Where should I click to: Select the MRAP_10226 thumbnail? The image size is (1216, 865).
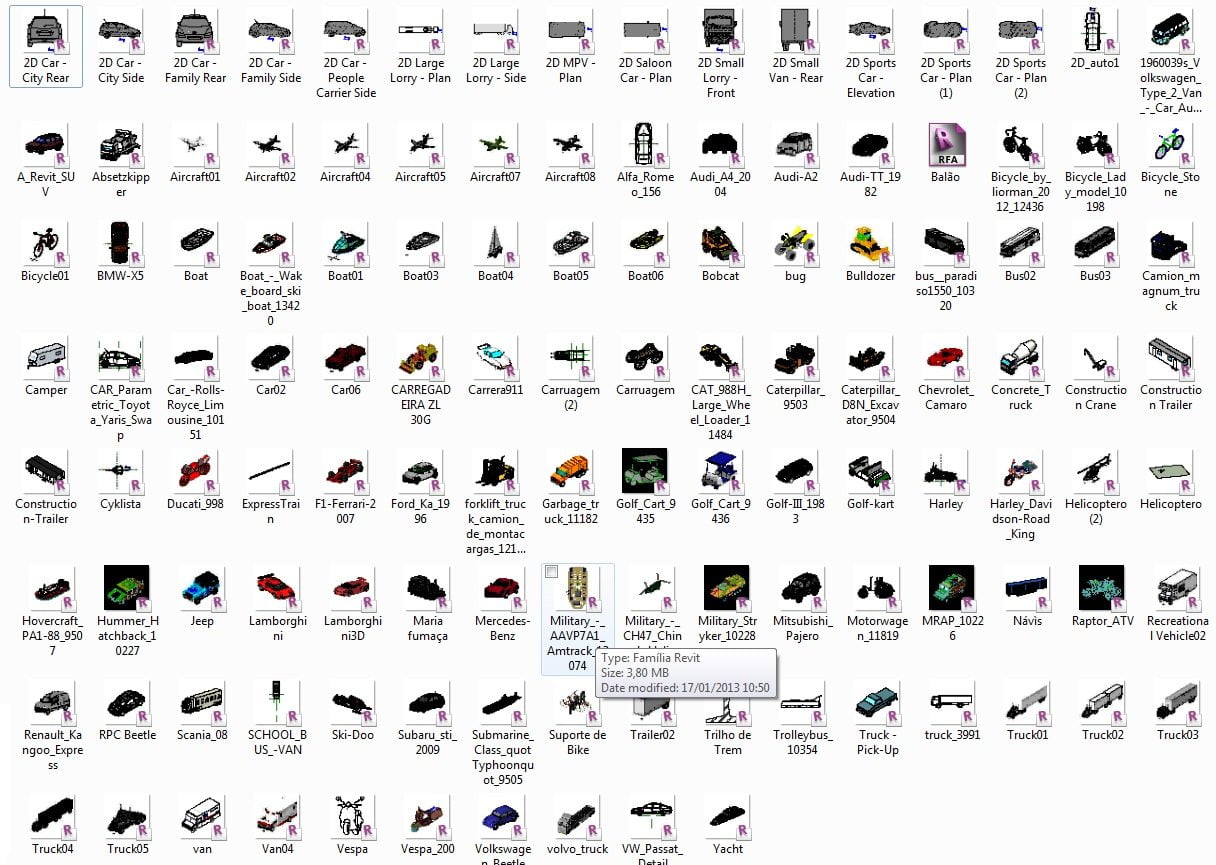(952, 588)
